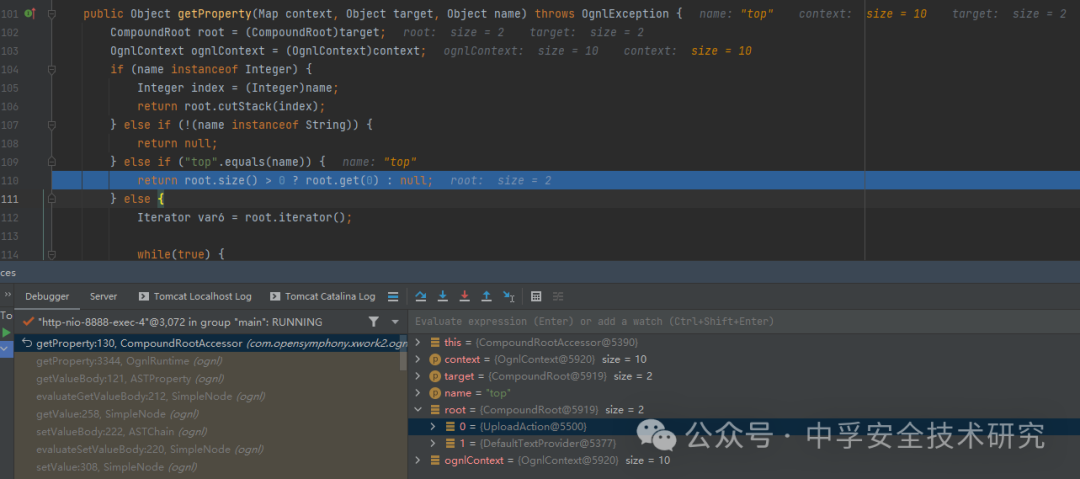
Task: Click the Resume Program green arrow
Action: click(6, 333)
